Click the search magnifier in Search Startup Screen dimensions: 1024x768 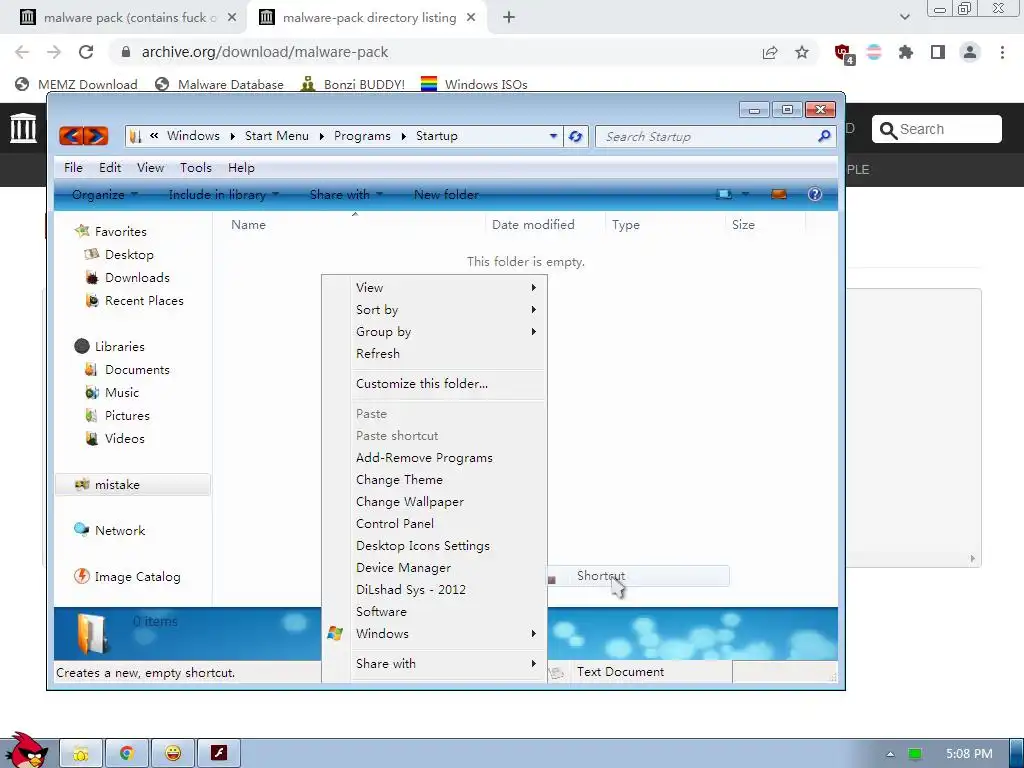824,136
